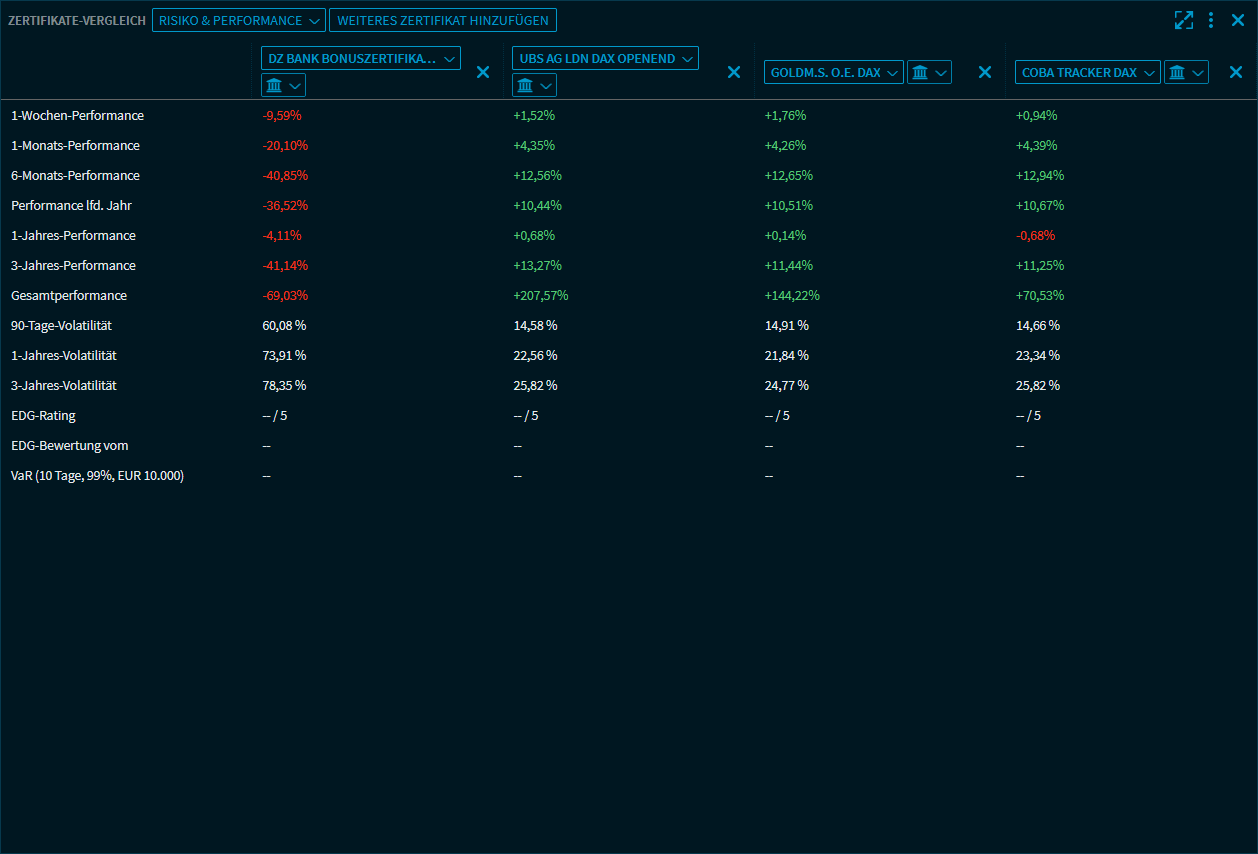
Task: Expand the COBA Tracker DAX dropdown
Action: pyautogui.click(x=1088, y=72)
